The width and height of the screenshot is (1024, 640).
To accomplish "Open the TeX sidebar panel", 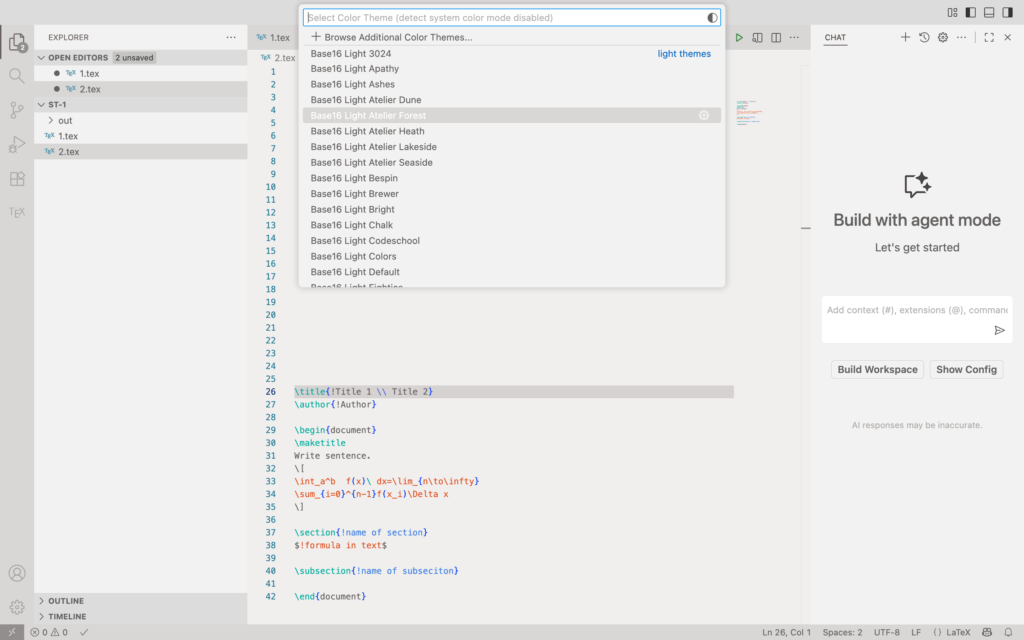I will pos(17,212).
